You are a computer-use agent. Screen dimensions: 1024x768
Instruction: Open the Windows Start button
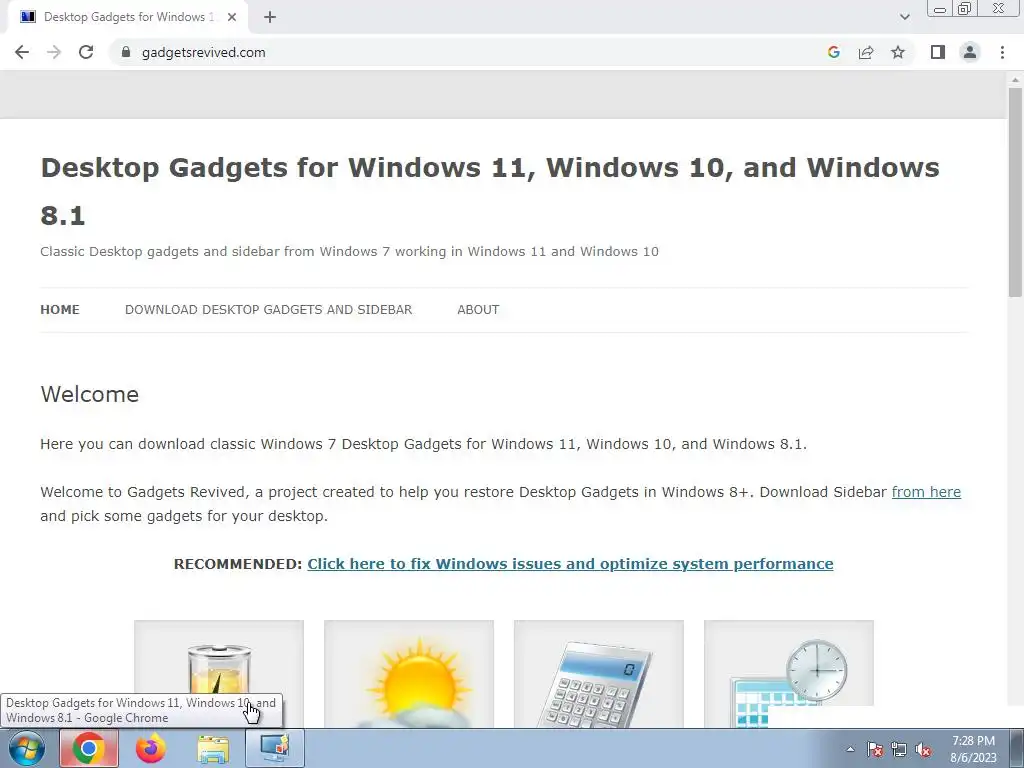point(27,748)
